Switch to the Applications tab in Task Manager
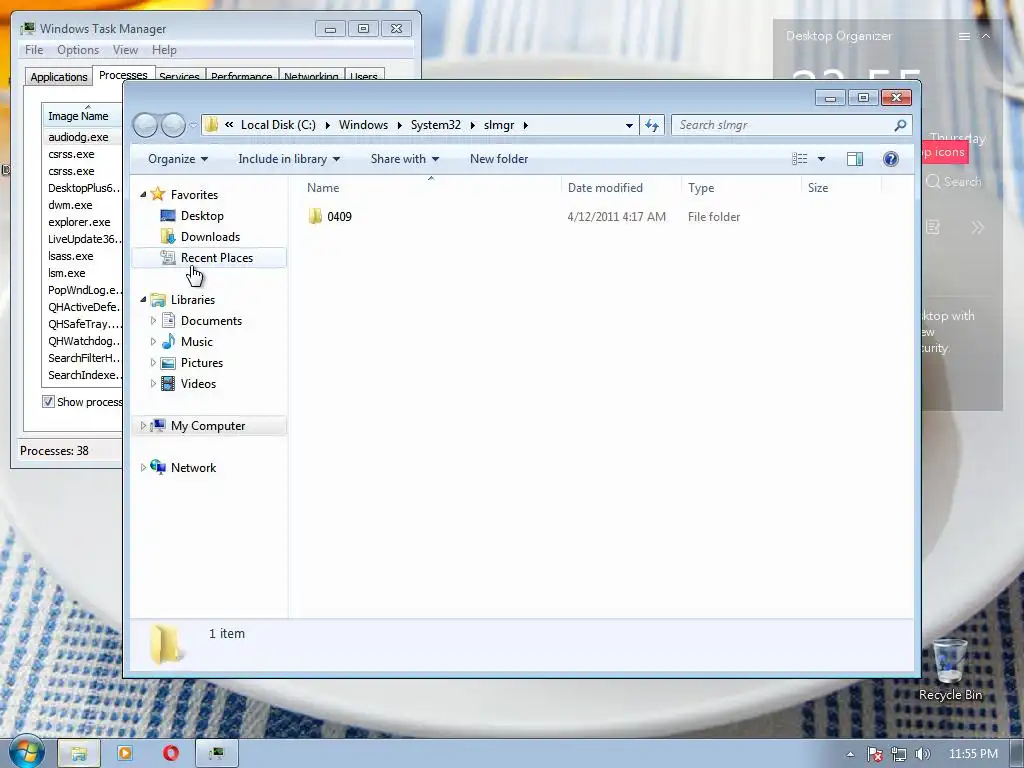1024x768 pixels. [x=59, y=76]
